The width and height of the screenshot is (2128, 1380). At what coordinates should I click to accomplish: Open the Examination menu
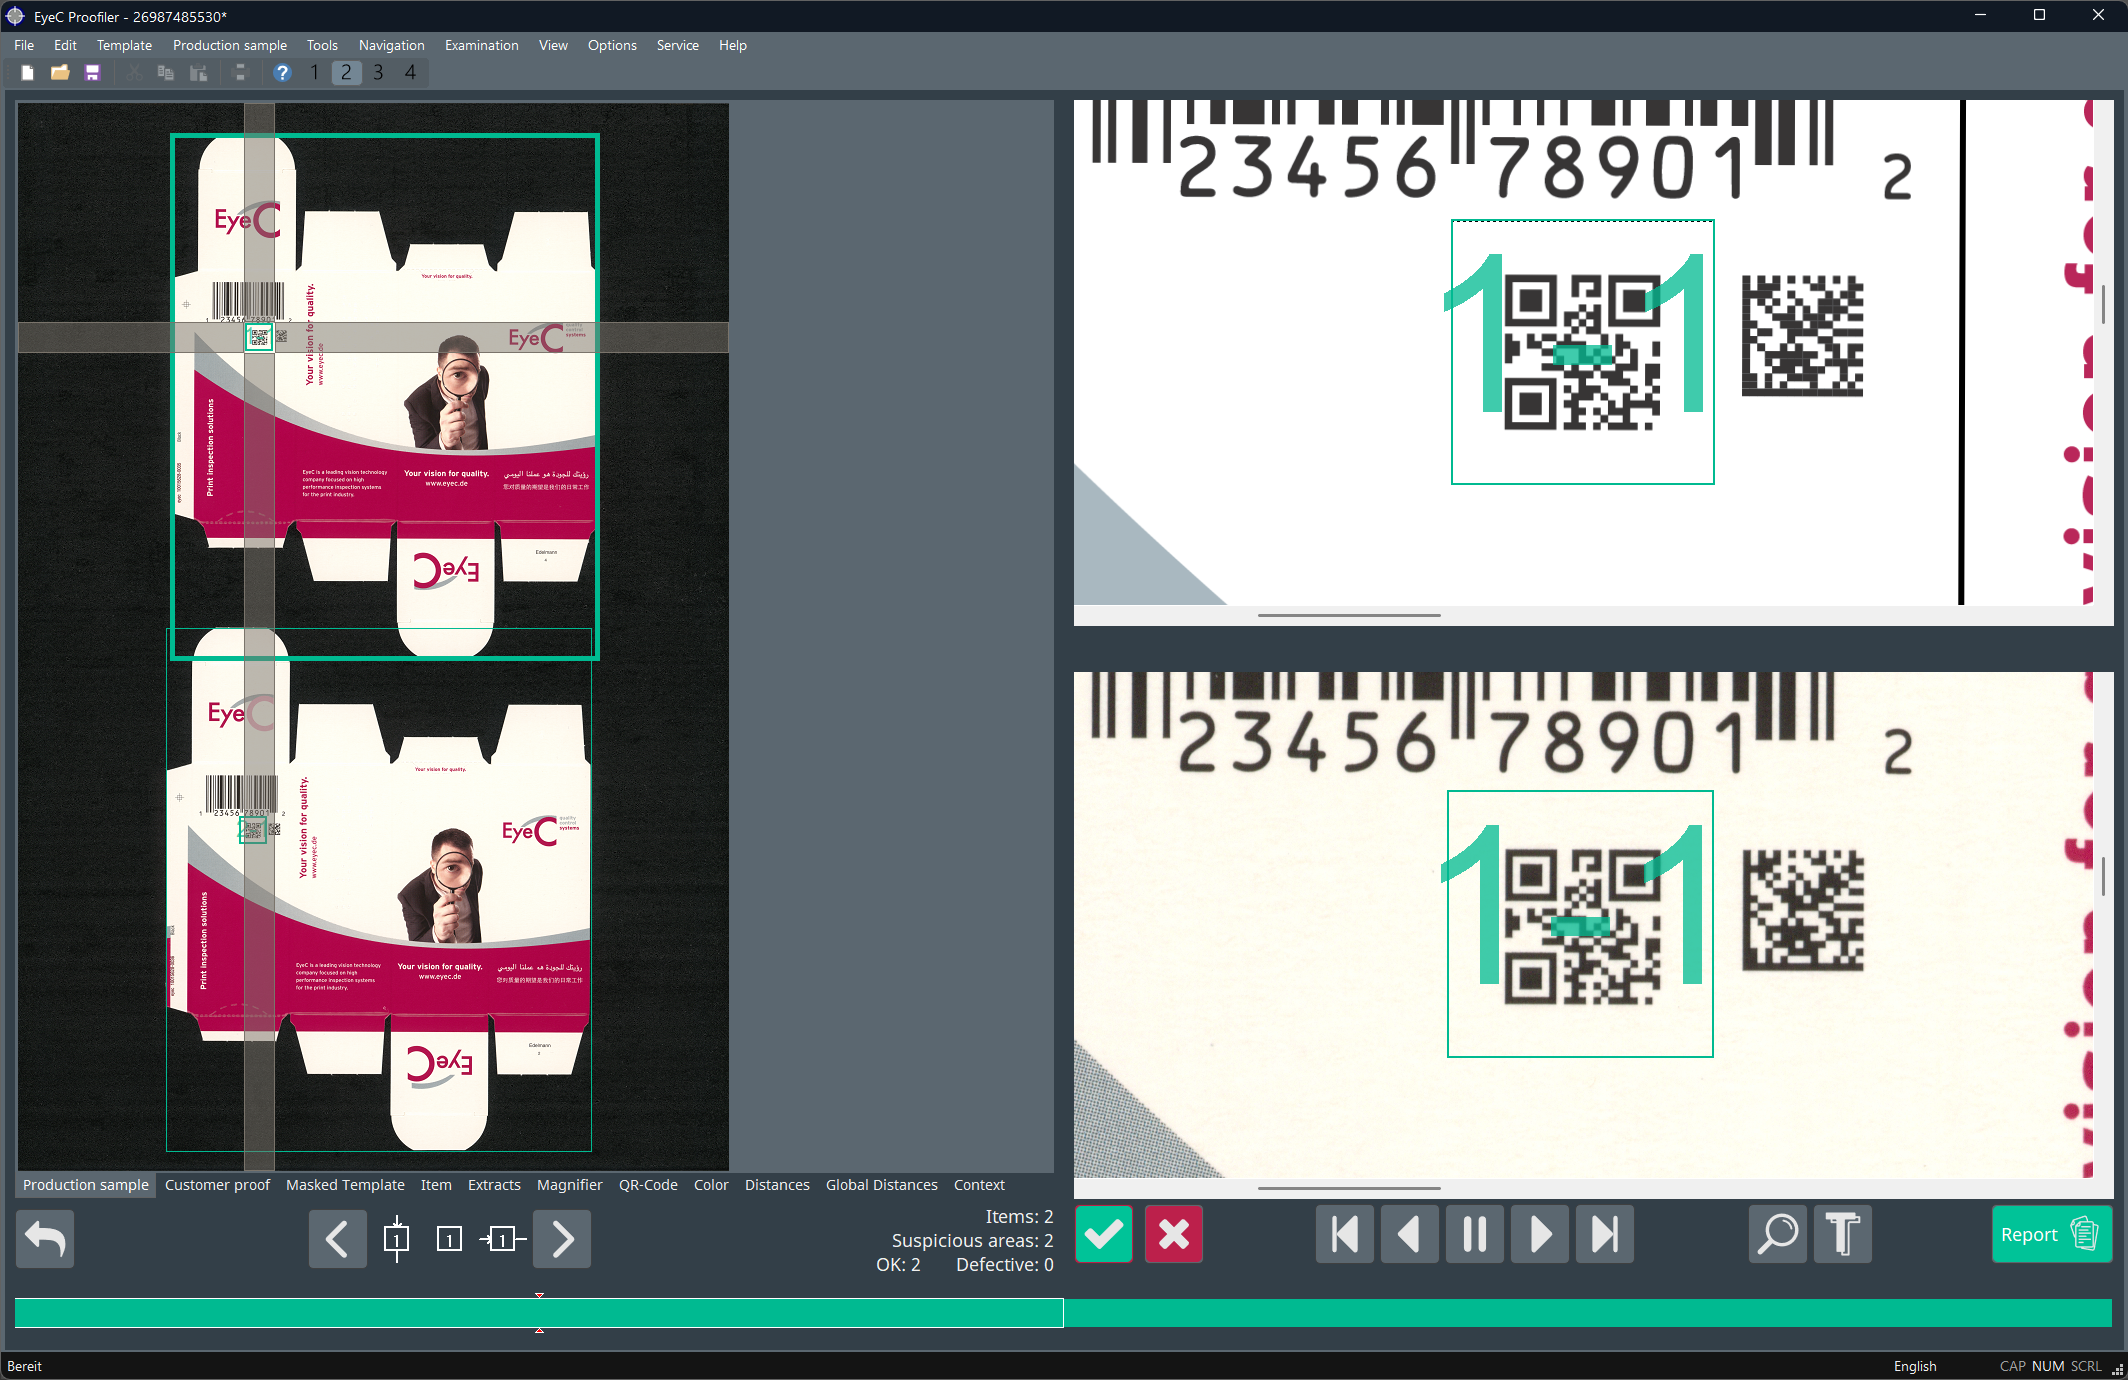(482, 45)
